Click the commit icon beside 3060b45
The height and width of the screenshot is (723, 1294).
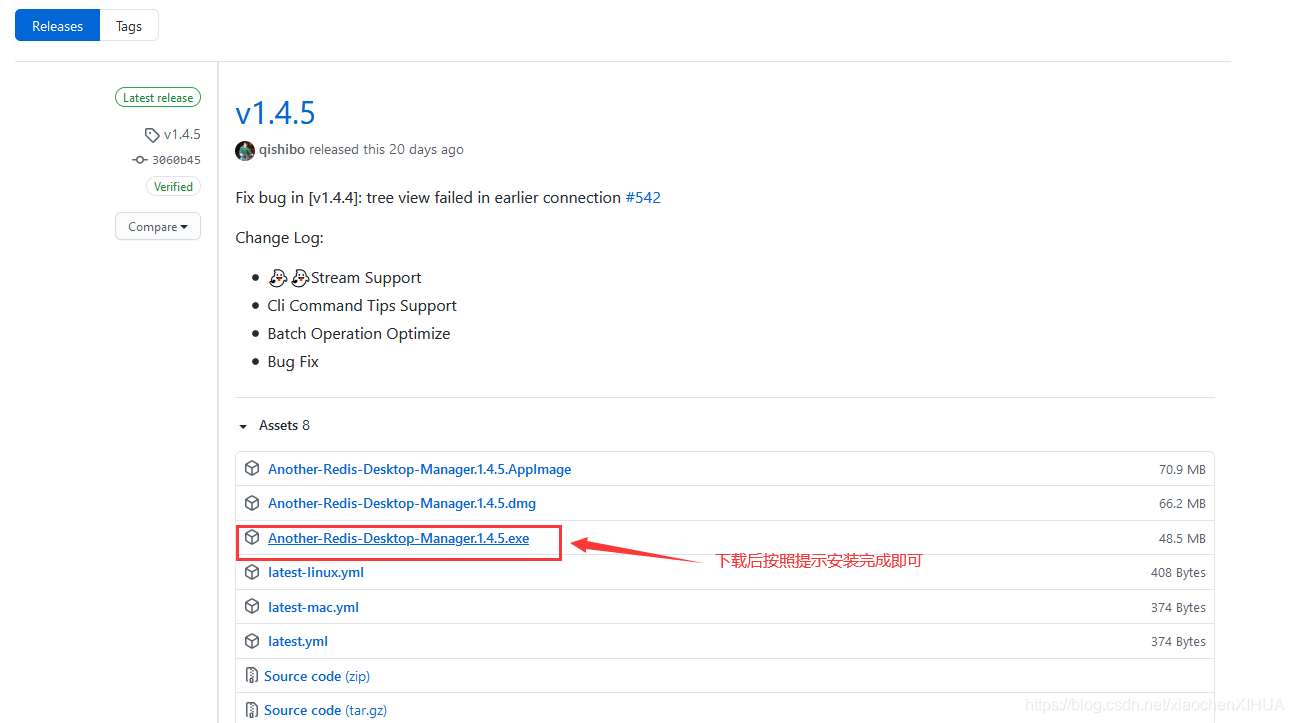140,160
